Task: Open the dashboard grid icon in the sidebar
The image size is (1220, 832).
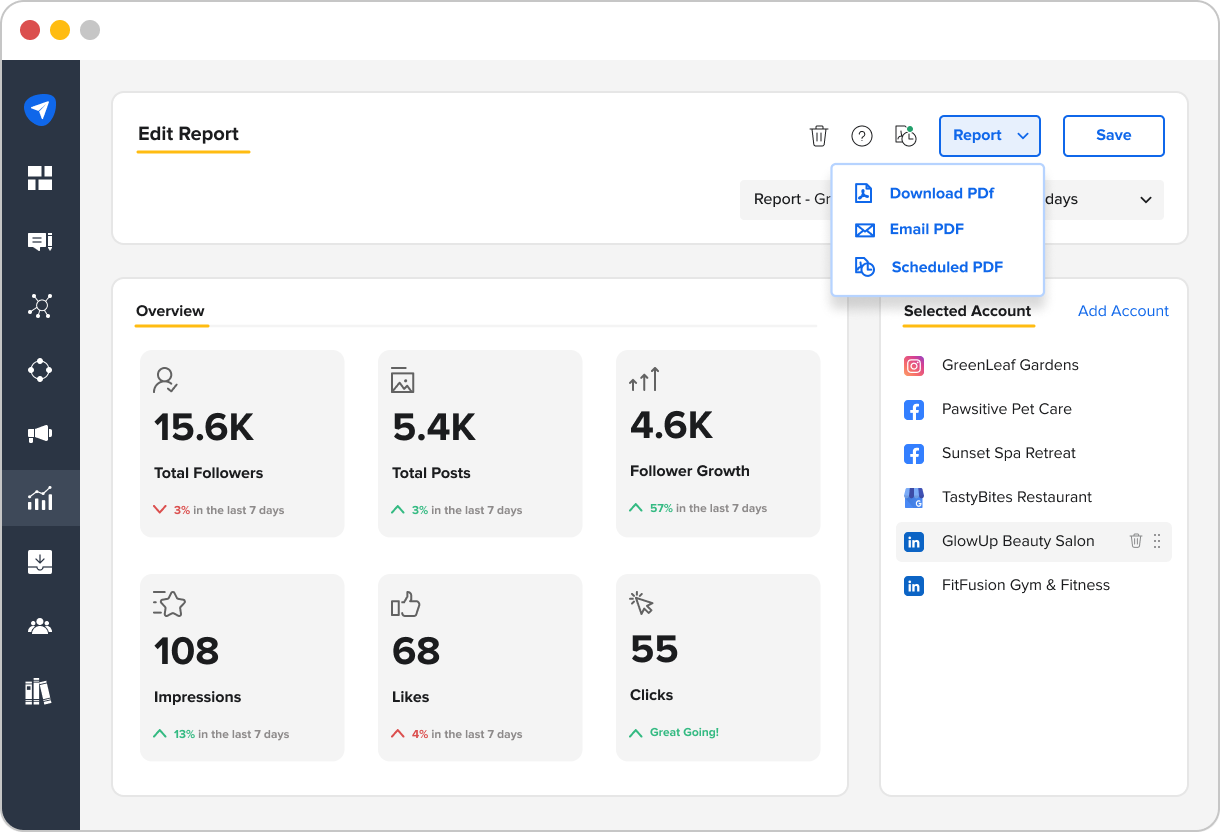Action: point(40,178)
